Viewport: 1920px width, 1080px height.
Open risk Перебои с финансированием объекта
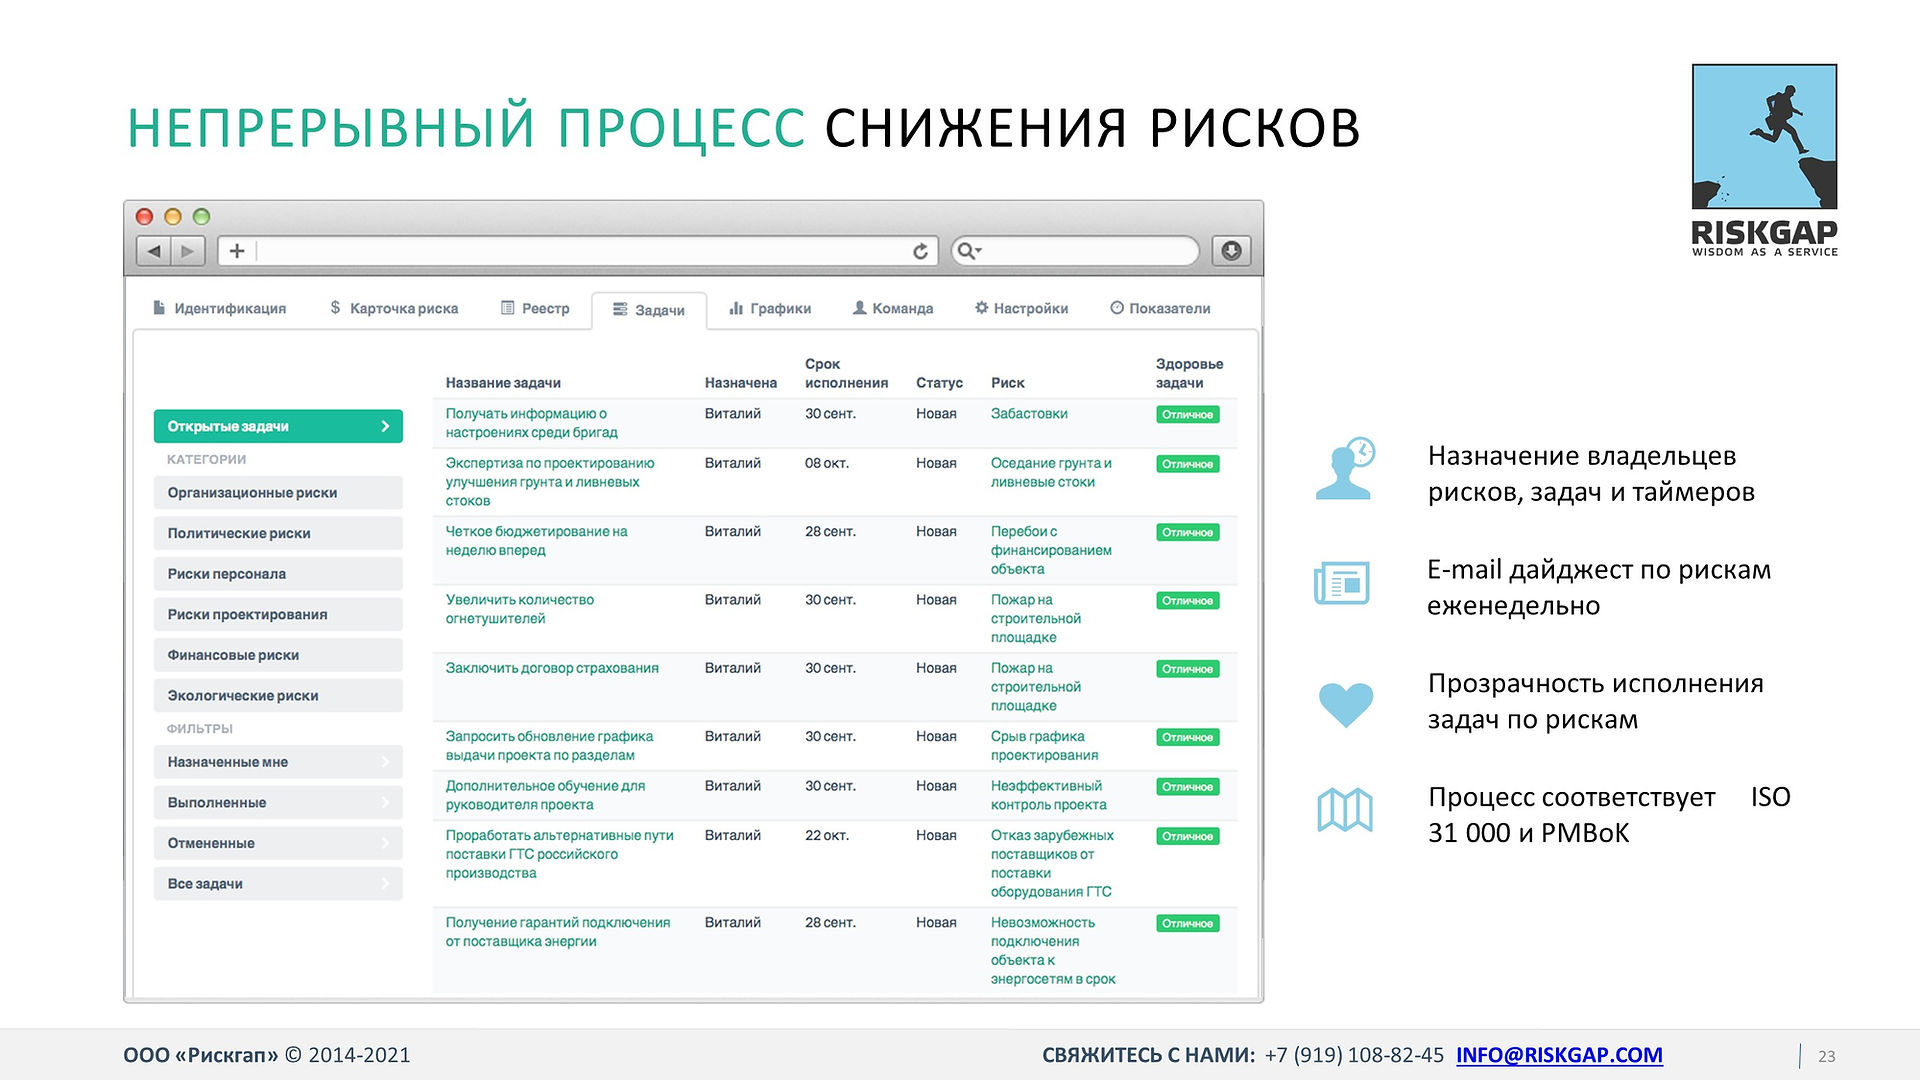tap(1051, 550)
